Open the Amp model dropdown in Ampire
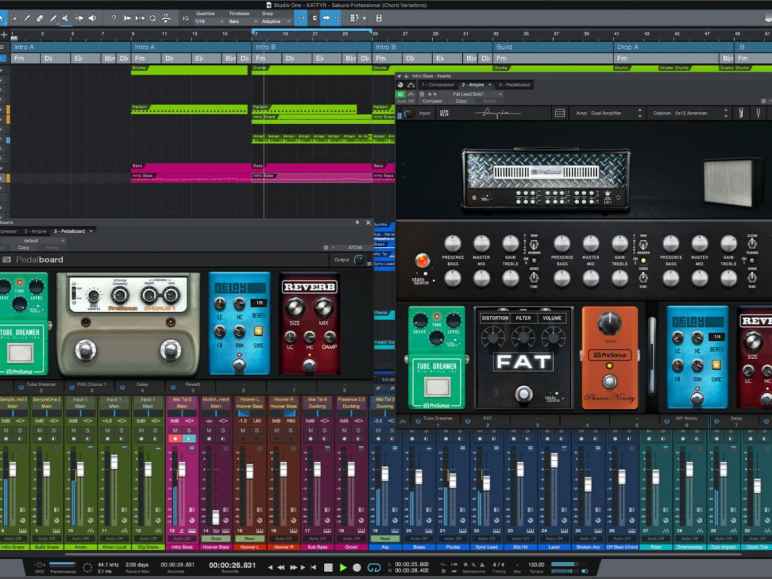Image resolution: width=772 pixels, height=579 pixels. click(605, 114)
